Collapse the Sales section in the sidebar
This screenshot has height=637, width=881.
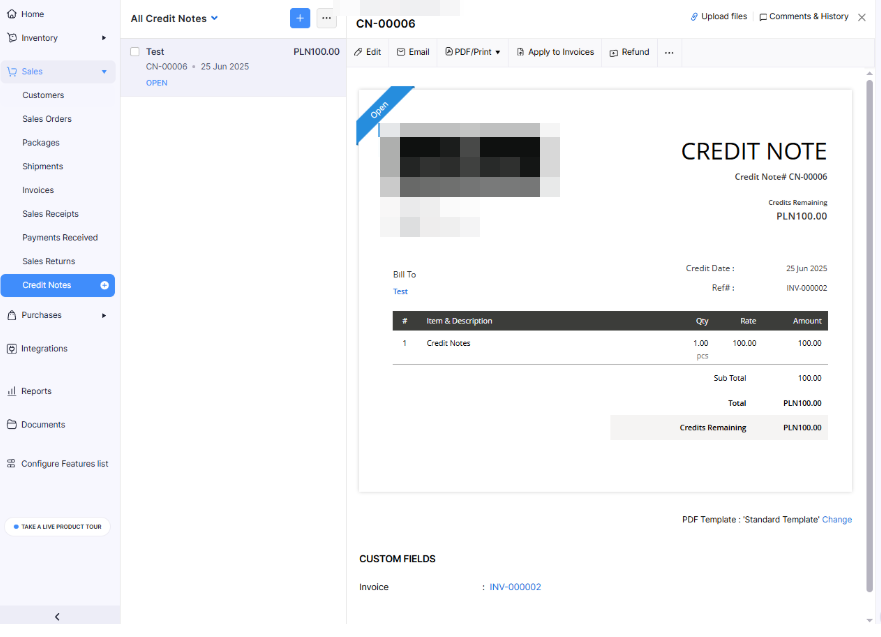(104, 71)
